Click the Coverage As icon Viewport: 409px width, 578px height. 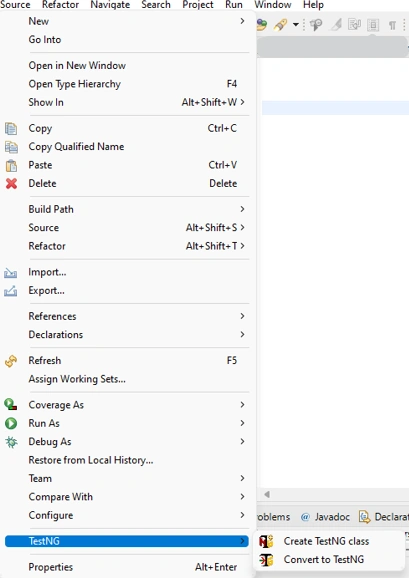click(11, 405)
